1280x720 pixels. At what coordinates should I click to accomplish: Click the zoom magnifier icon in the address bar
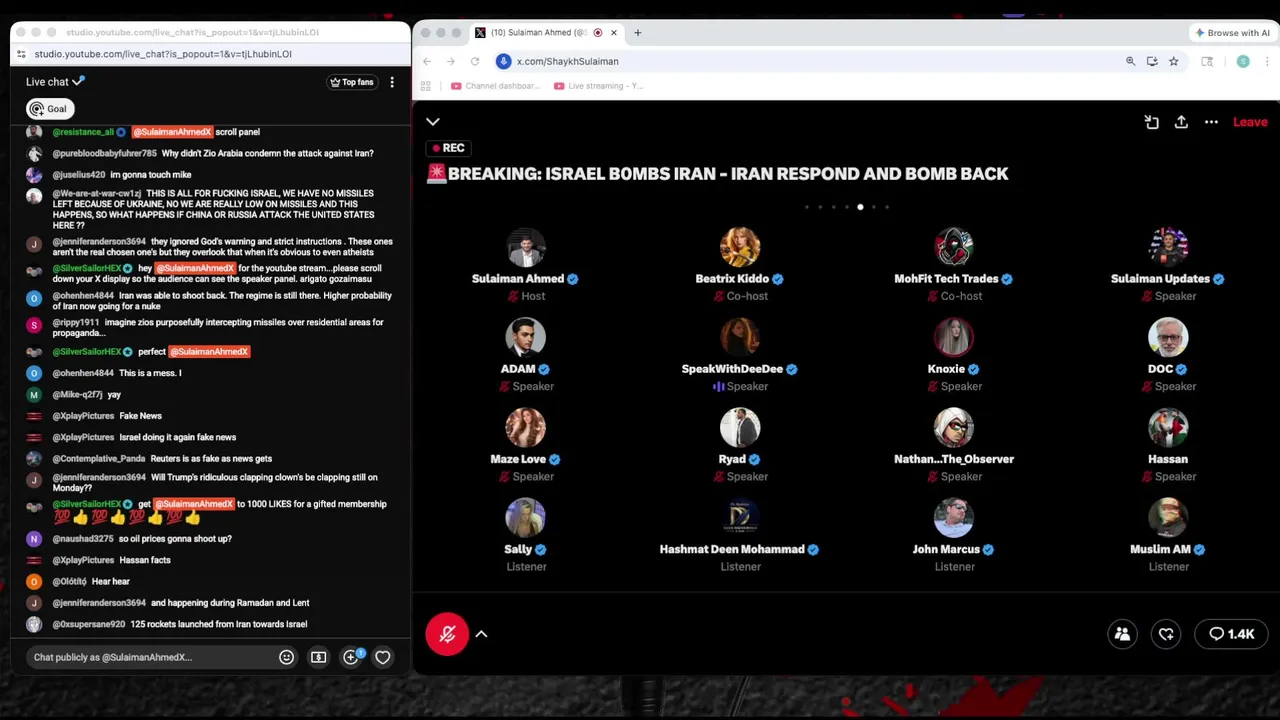[x=1130, y=61]
